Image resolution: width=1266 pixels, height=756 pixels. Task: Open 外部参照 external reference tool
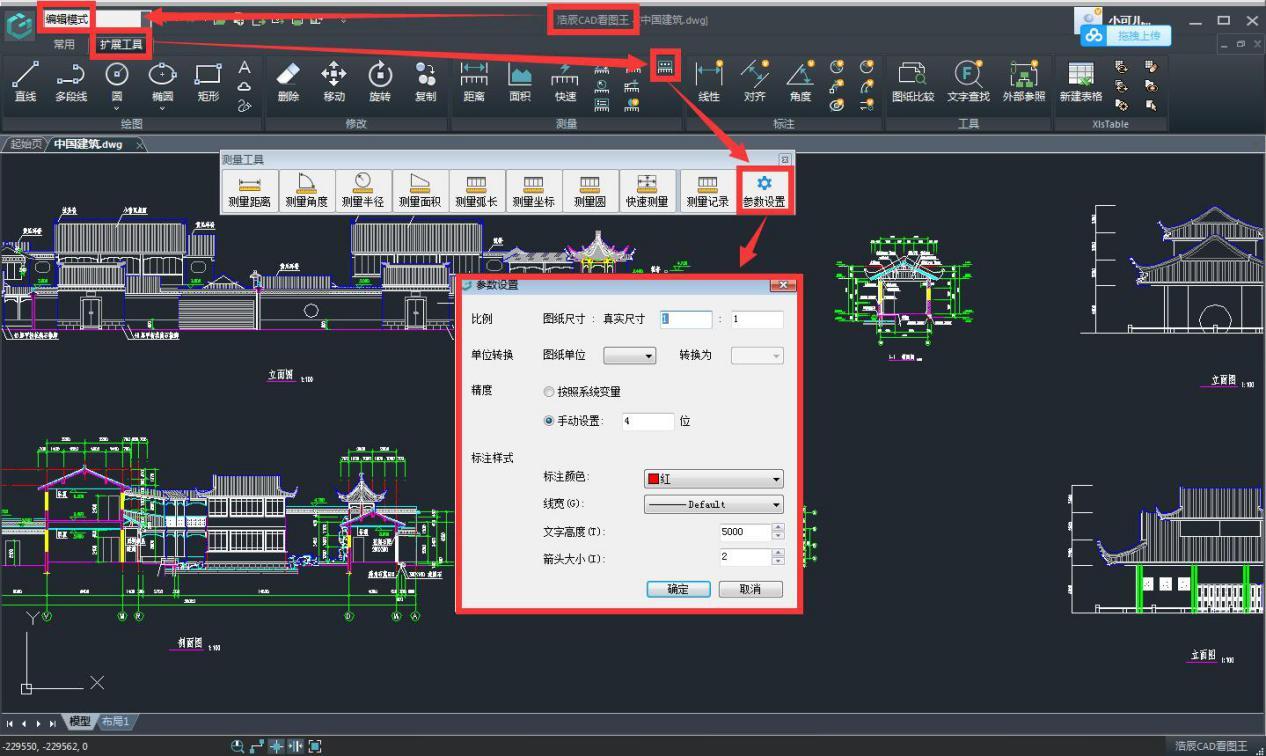pos(1024,81)
